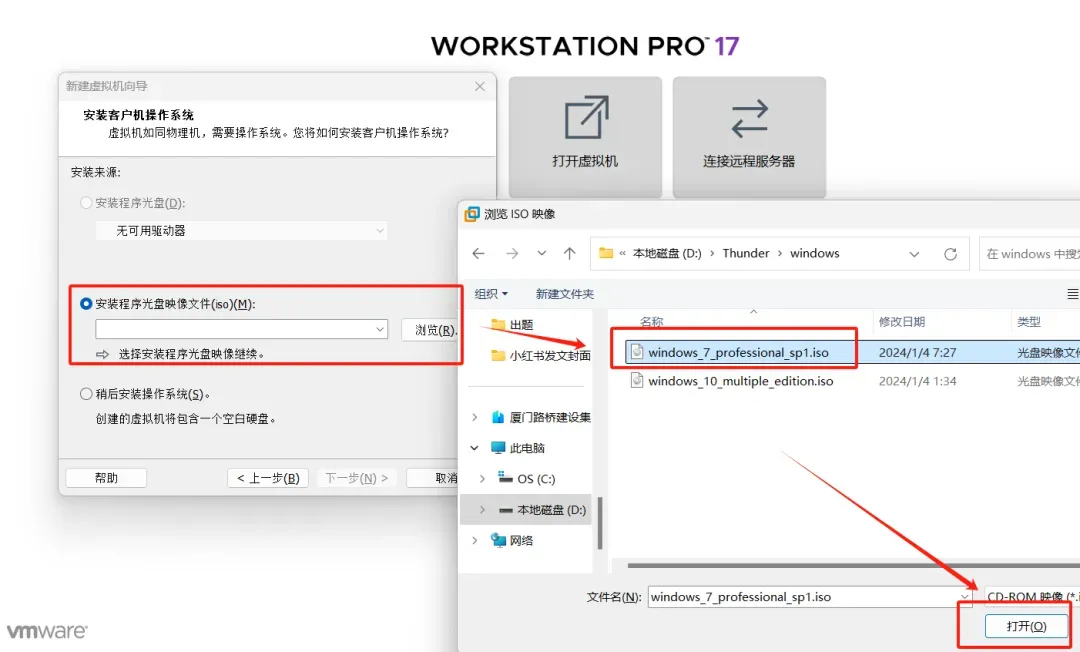The height and width of the screenshot is (652, 1080).
Task: Click the 本地磁盘 (D:) breadcrumb
Action: tap(667, 253)
